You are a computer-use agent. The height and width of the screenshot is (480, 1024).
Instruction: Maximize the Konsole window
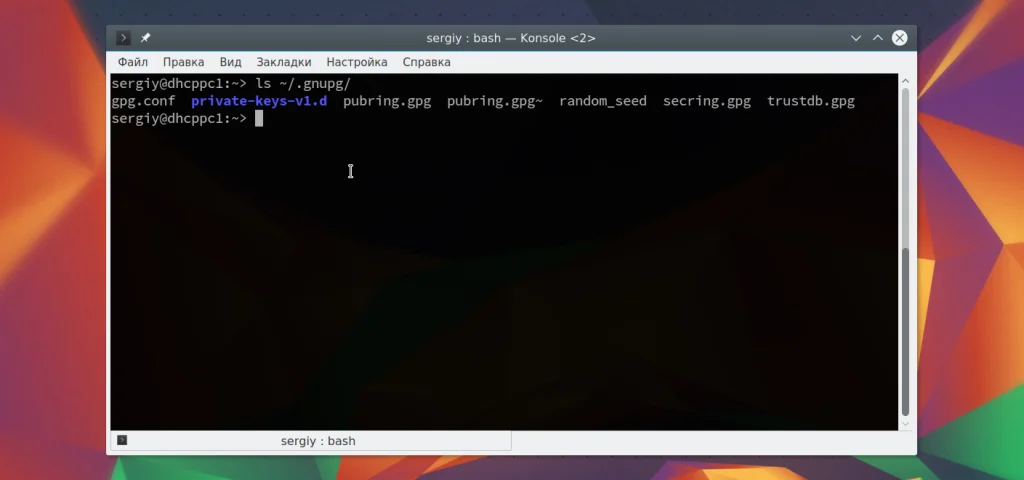point(878,38)
